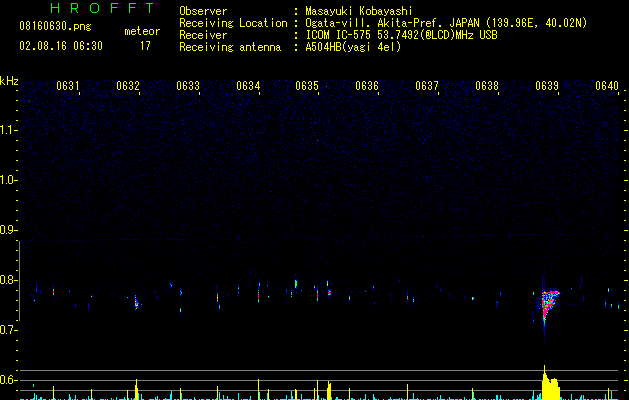Click the antenna text A504HB(yagi 4el)
The image size is (629, 400).
(x=353, y=47)
